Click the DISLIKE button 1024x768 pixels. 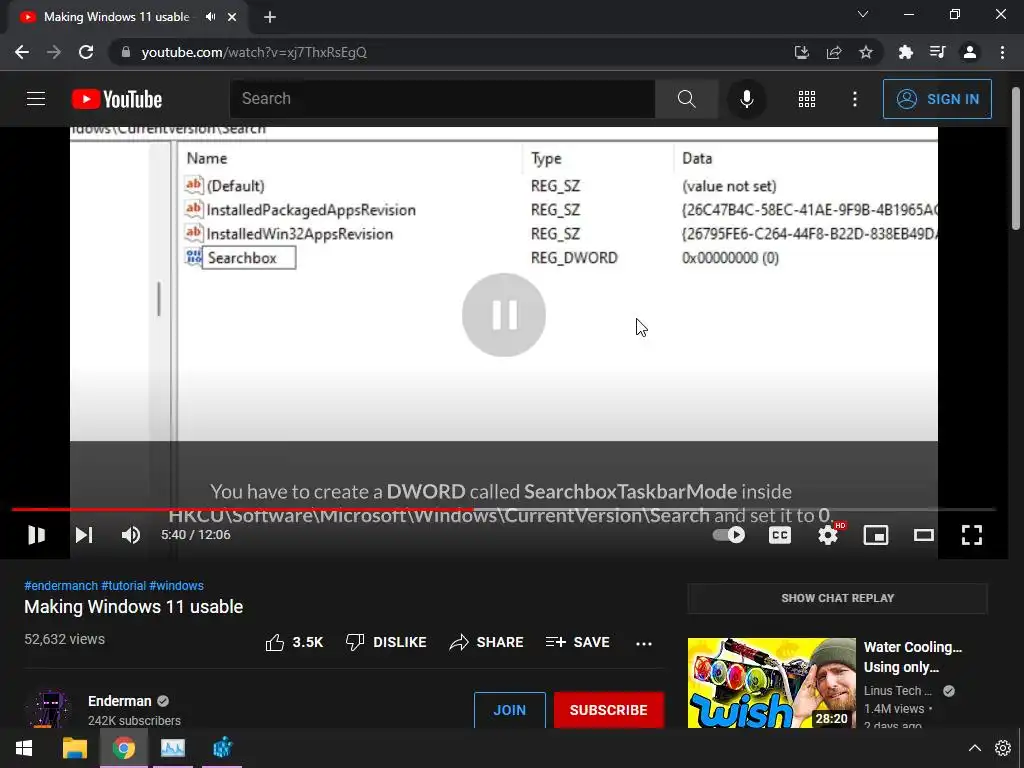386,642
